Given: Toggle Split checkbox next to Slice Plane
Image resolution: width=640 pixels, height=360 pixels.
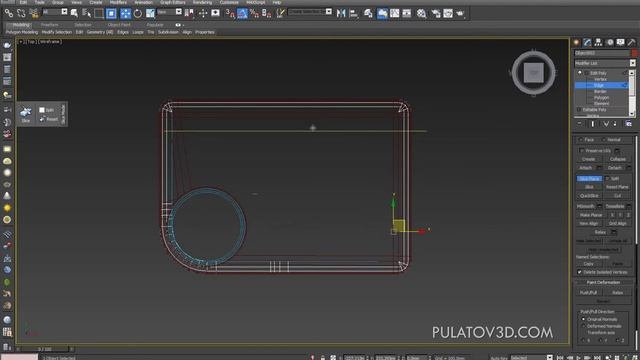Looking at the screenshot, I should pyautogui.click(x=607, y=178).
